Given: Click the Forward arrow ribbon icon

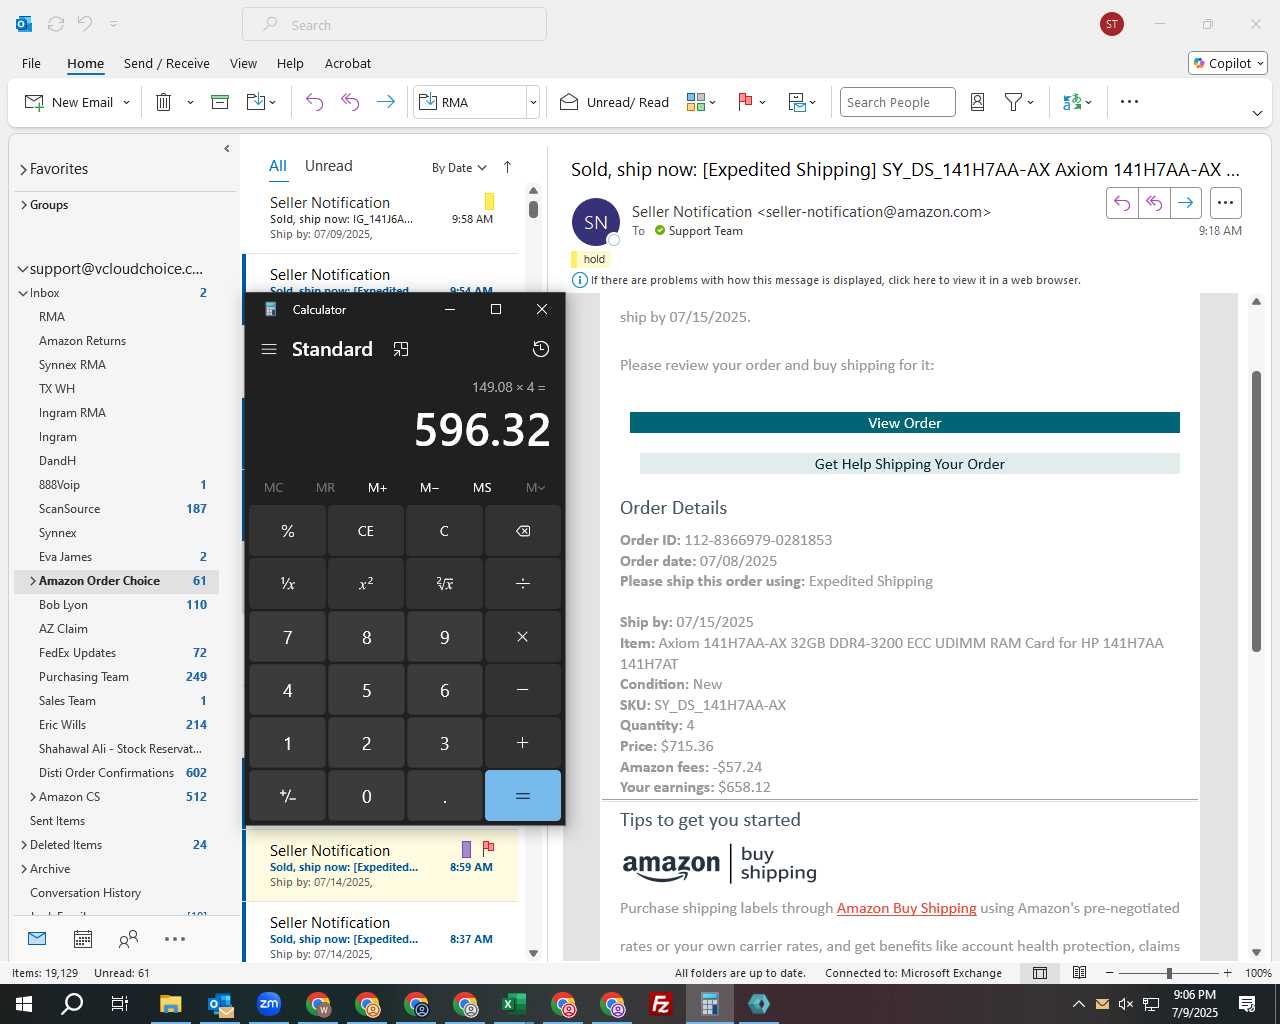Looking at the screenshot, I should tap(385, 102).
